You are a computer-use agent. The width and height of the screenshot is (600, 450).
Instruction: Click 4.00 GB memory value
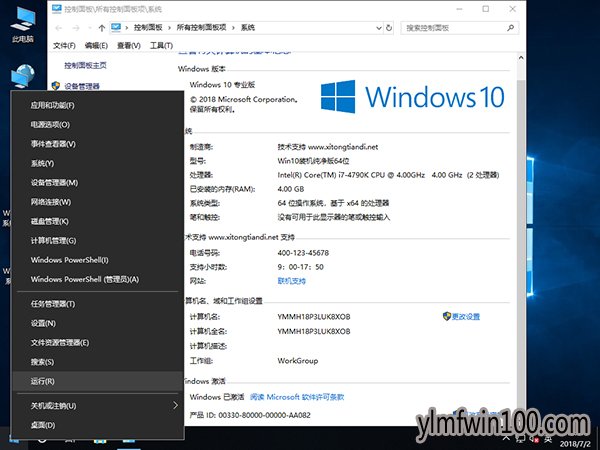tap(291, 189)
